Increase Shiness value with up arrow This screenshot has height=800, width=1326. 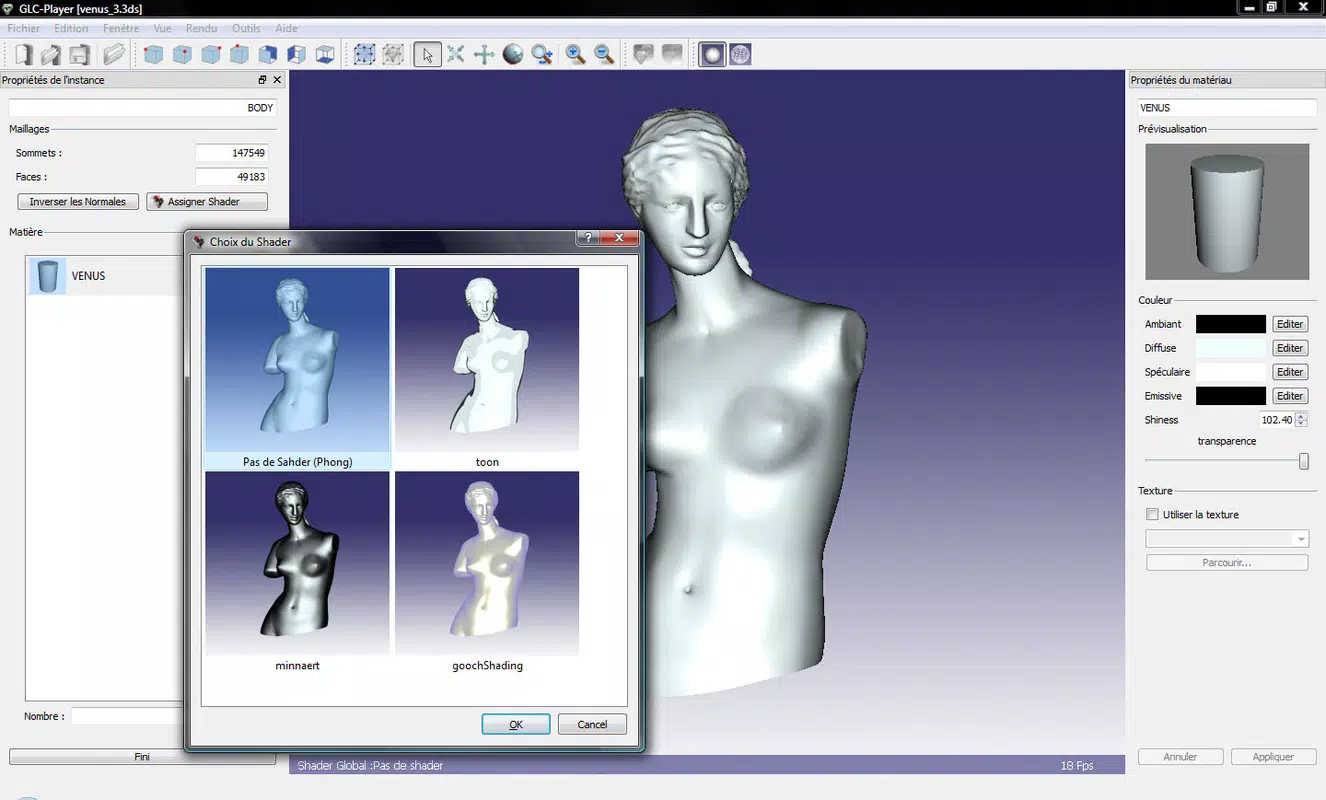1301,416
